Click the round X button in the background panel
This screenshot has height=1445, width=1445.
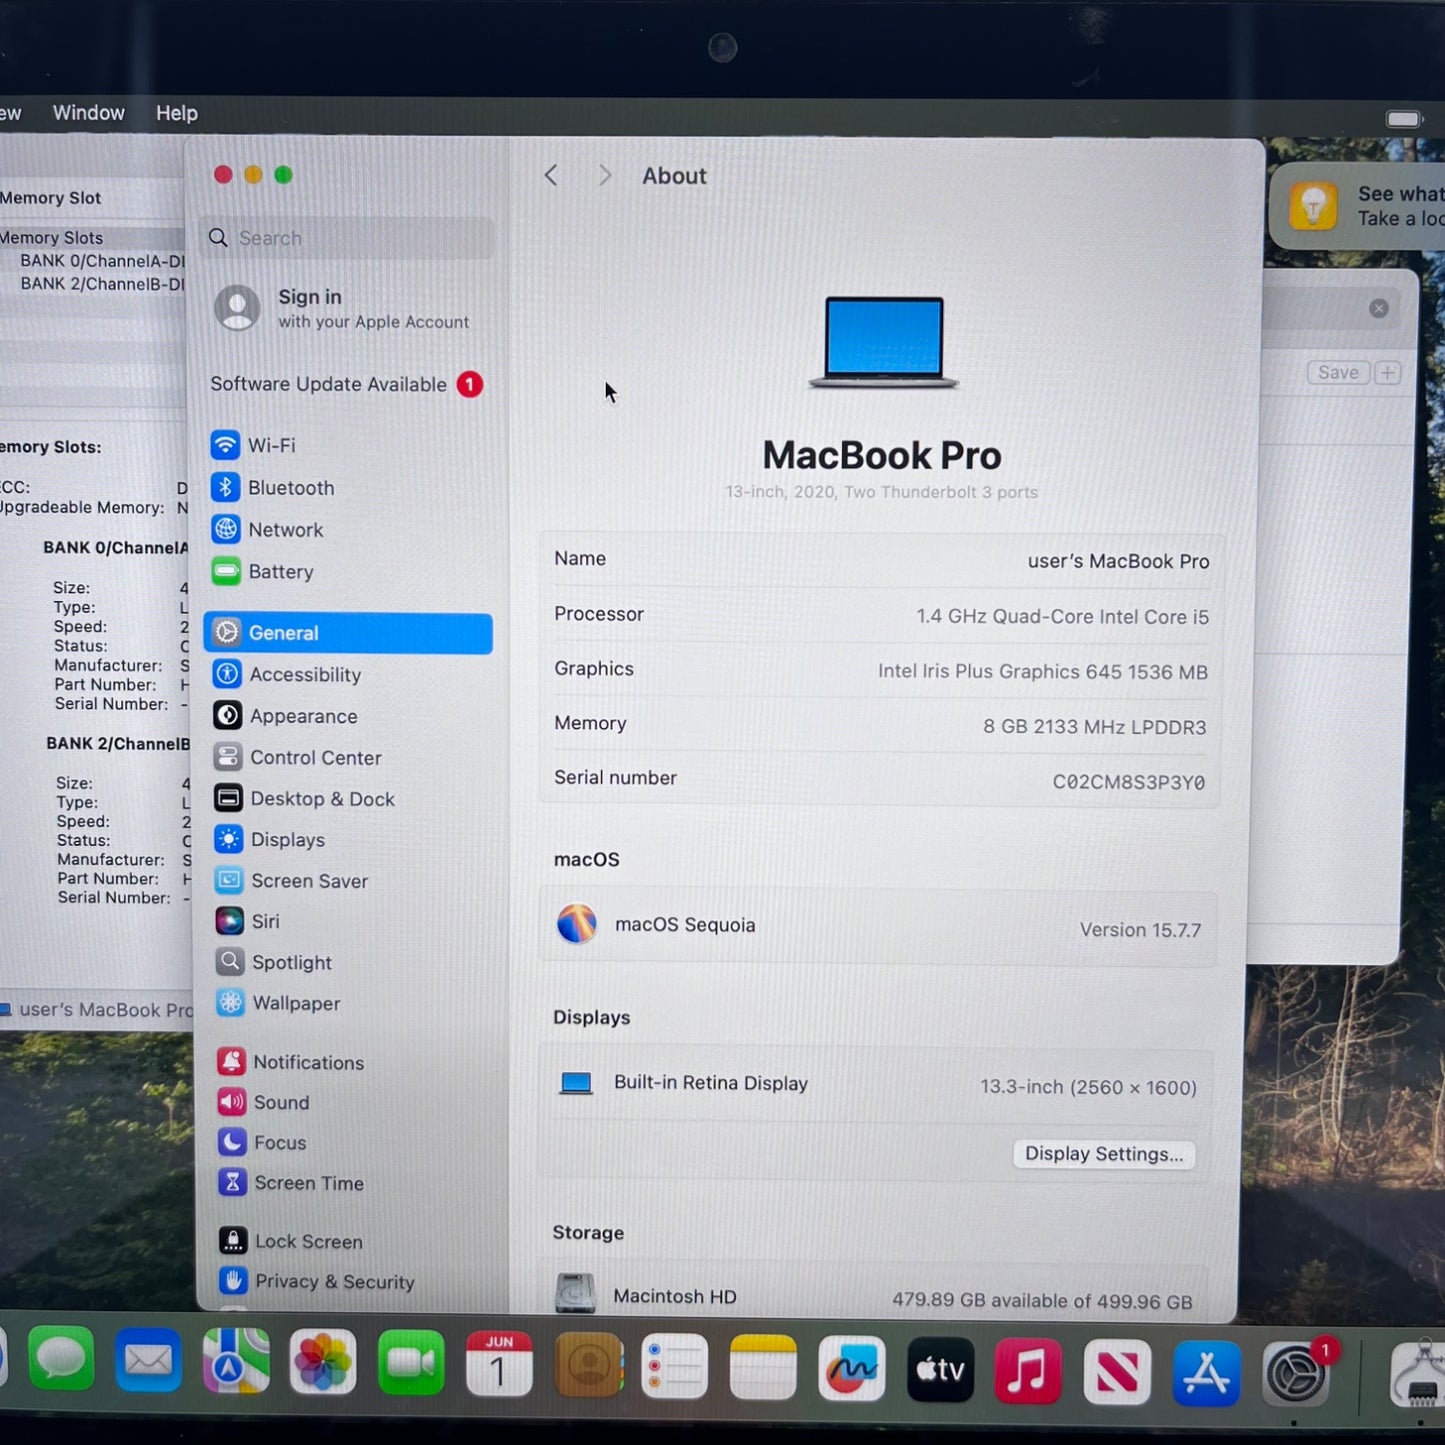coord(1379,308)
